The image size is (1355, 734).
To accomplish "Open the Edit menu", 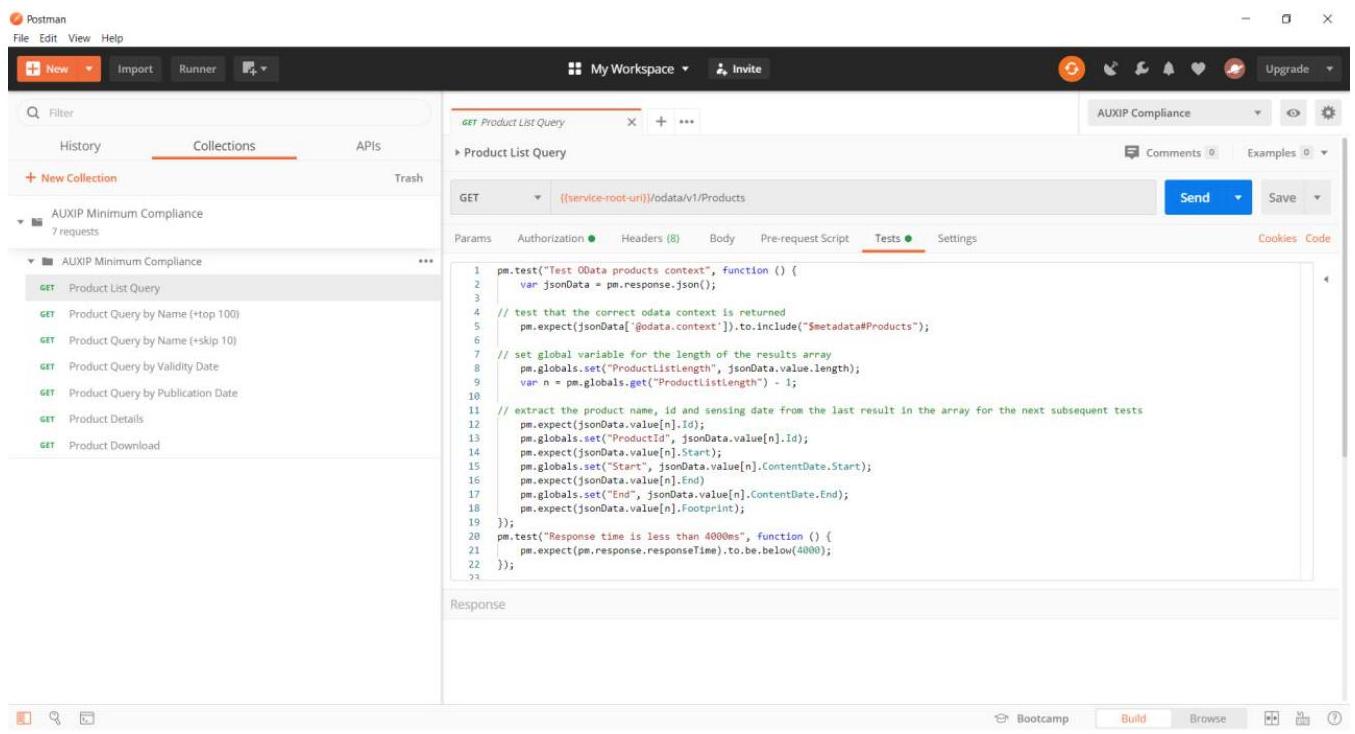I will [x=48, y=38].
